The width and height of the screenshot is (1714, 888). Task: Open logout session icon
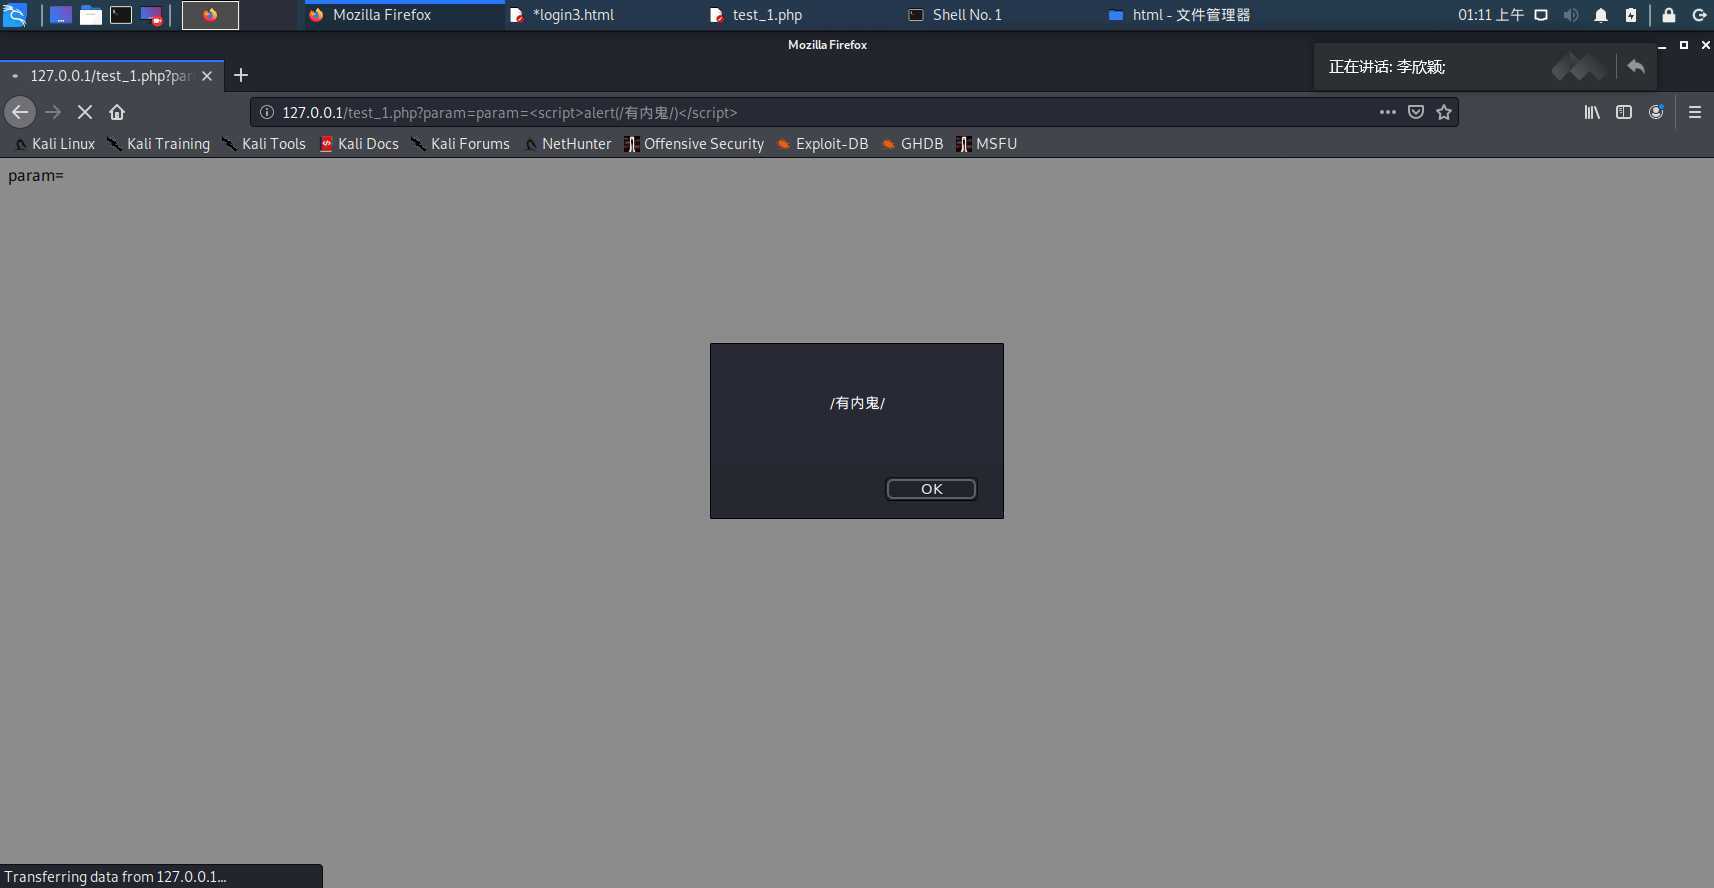pyautogui.click(x=1699, y=15)
